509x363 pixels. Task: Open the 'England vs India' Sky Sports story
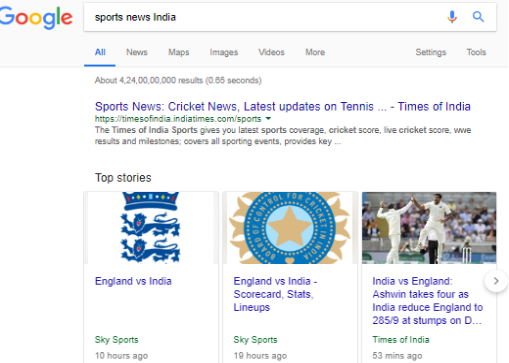133,281
